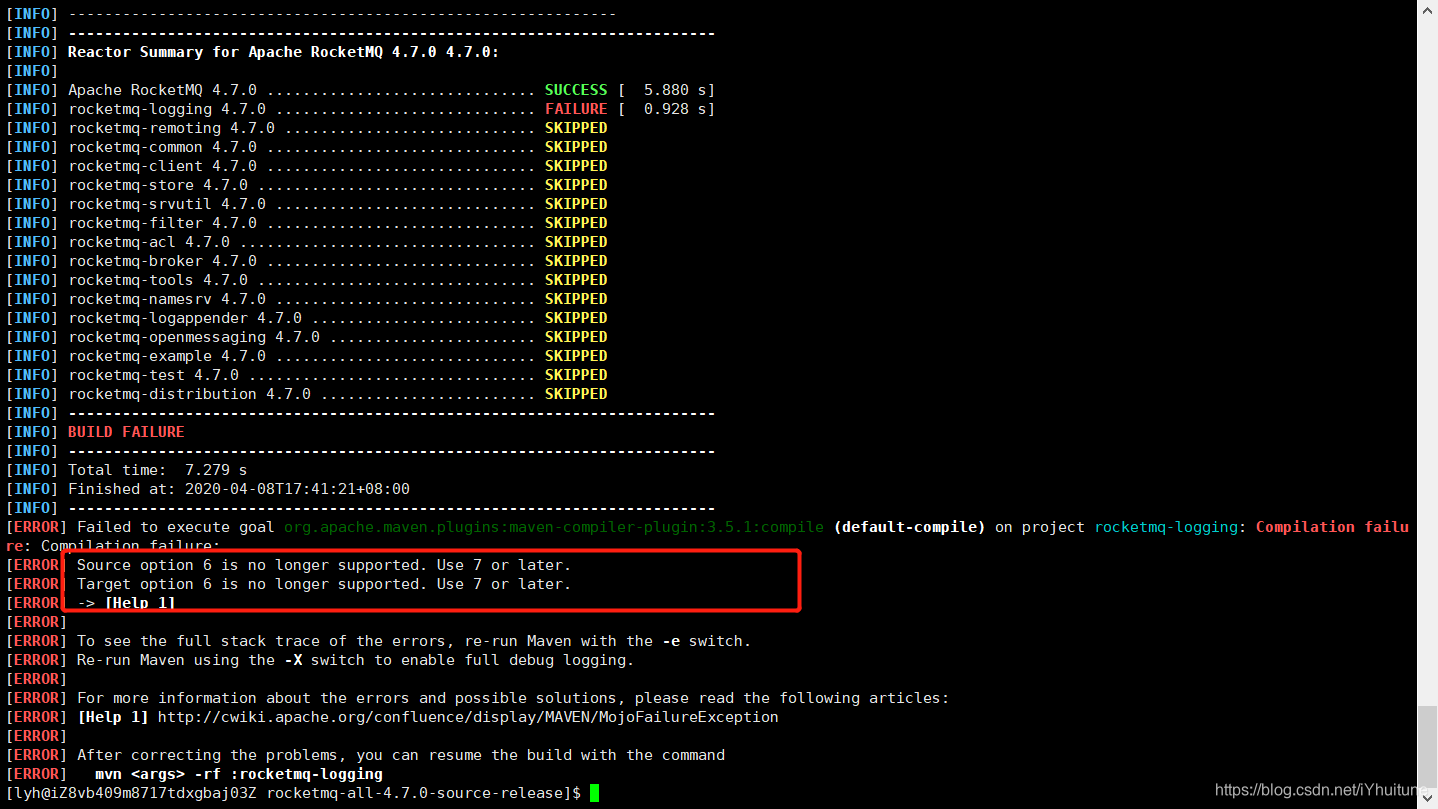Click the 'rocketmq-broker 4.7.0' line
The width and height of the screenshot is (1438, 809).
point(307,261)
